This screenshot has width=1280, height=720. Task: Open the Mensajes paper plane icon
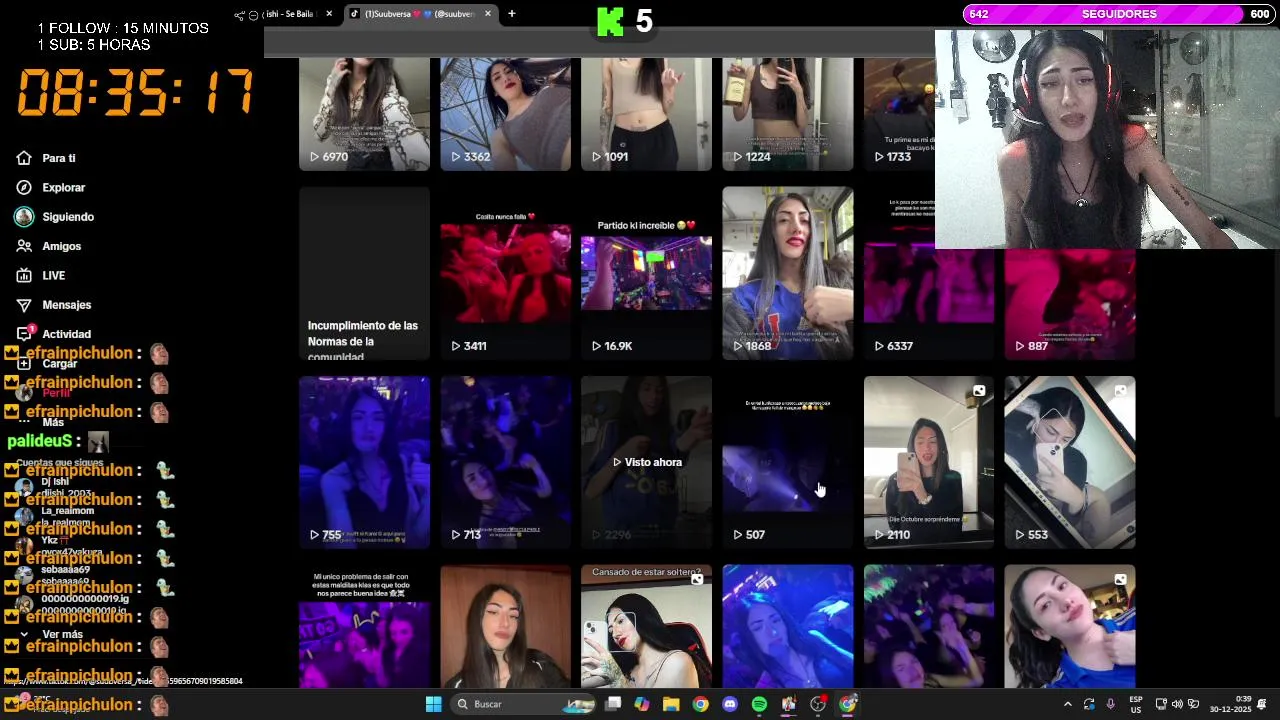pyautogui.click(x=24, y=304)
